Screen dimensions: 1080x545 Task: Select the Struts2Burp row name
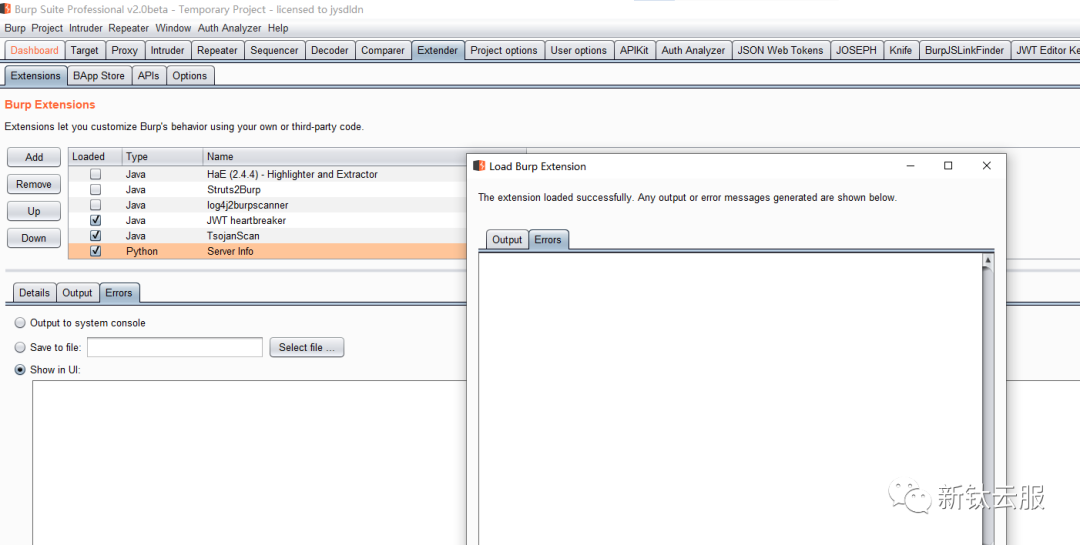233,189
